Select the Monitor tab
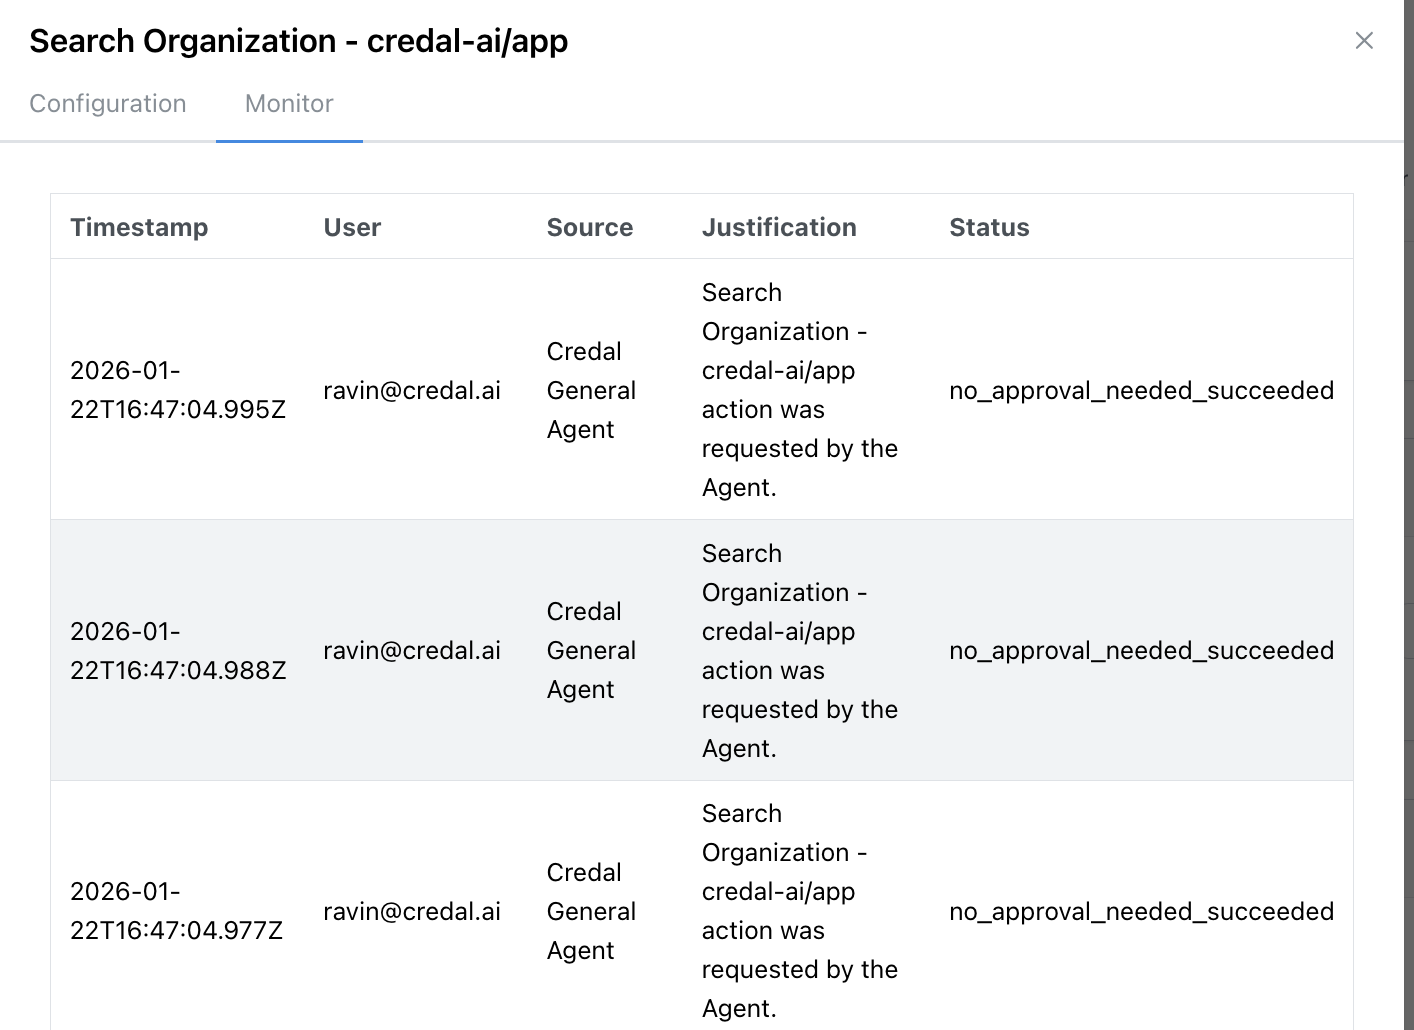 tap(288, 103)
